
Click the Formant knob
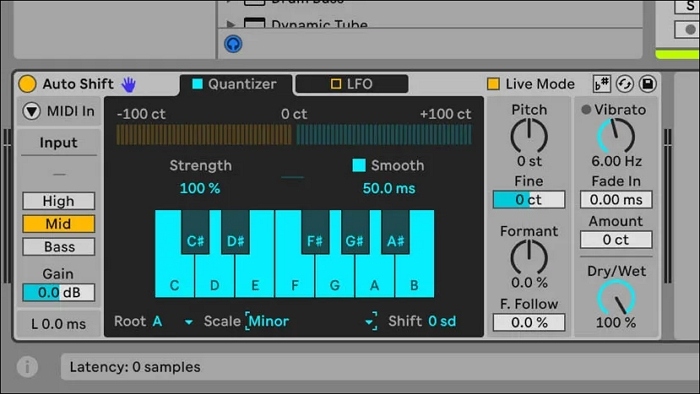529,257
